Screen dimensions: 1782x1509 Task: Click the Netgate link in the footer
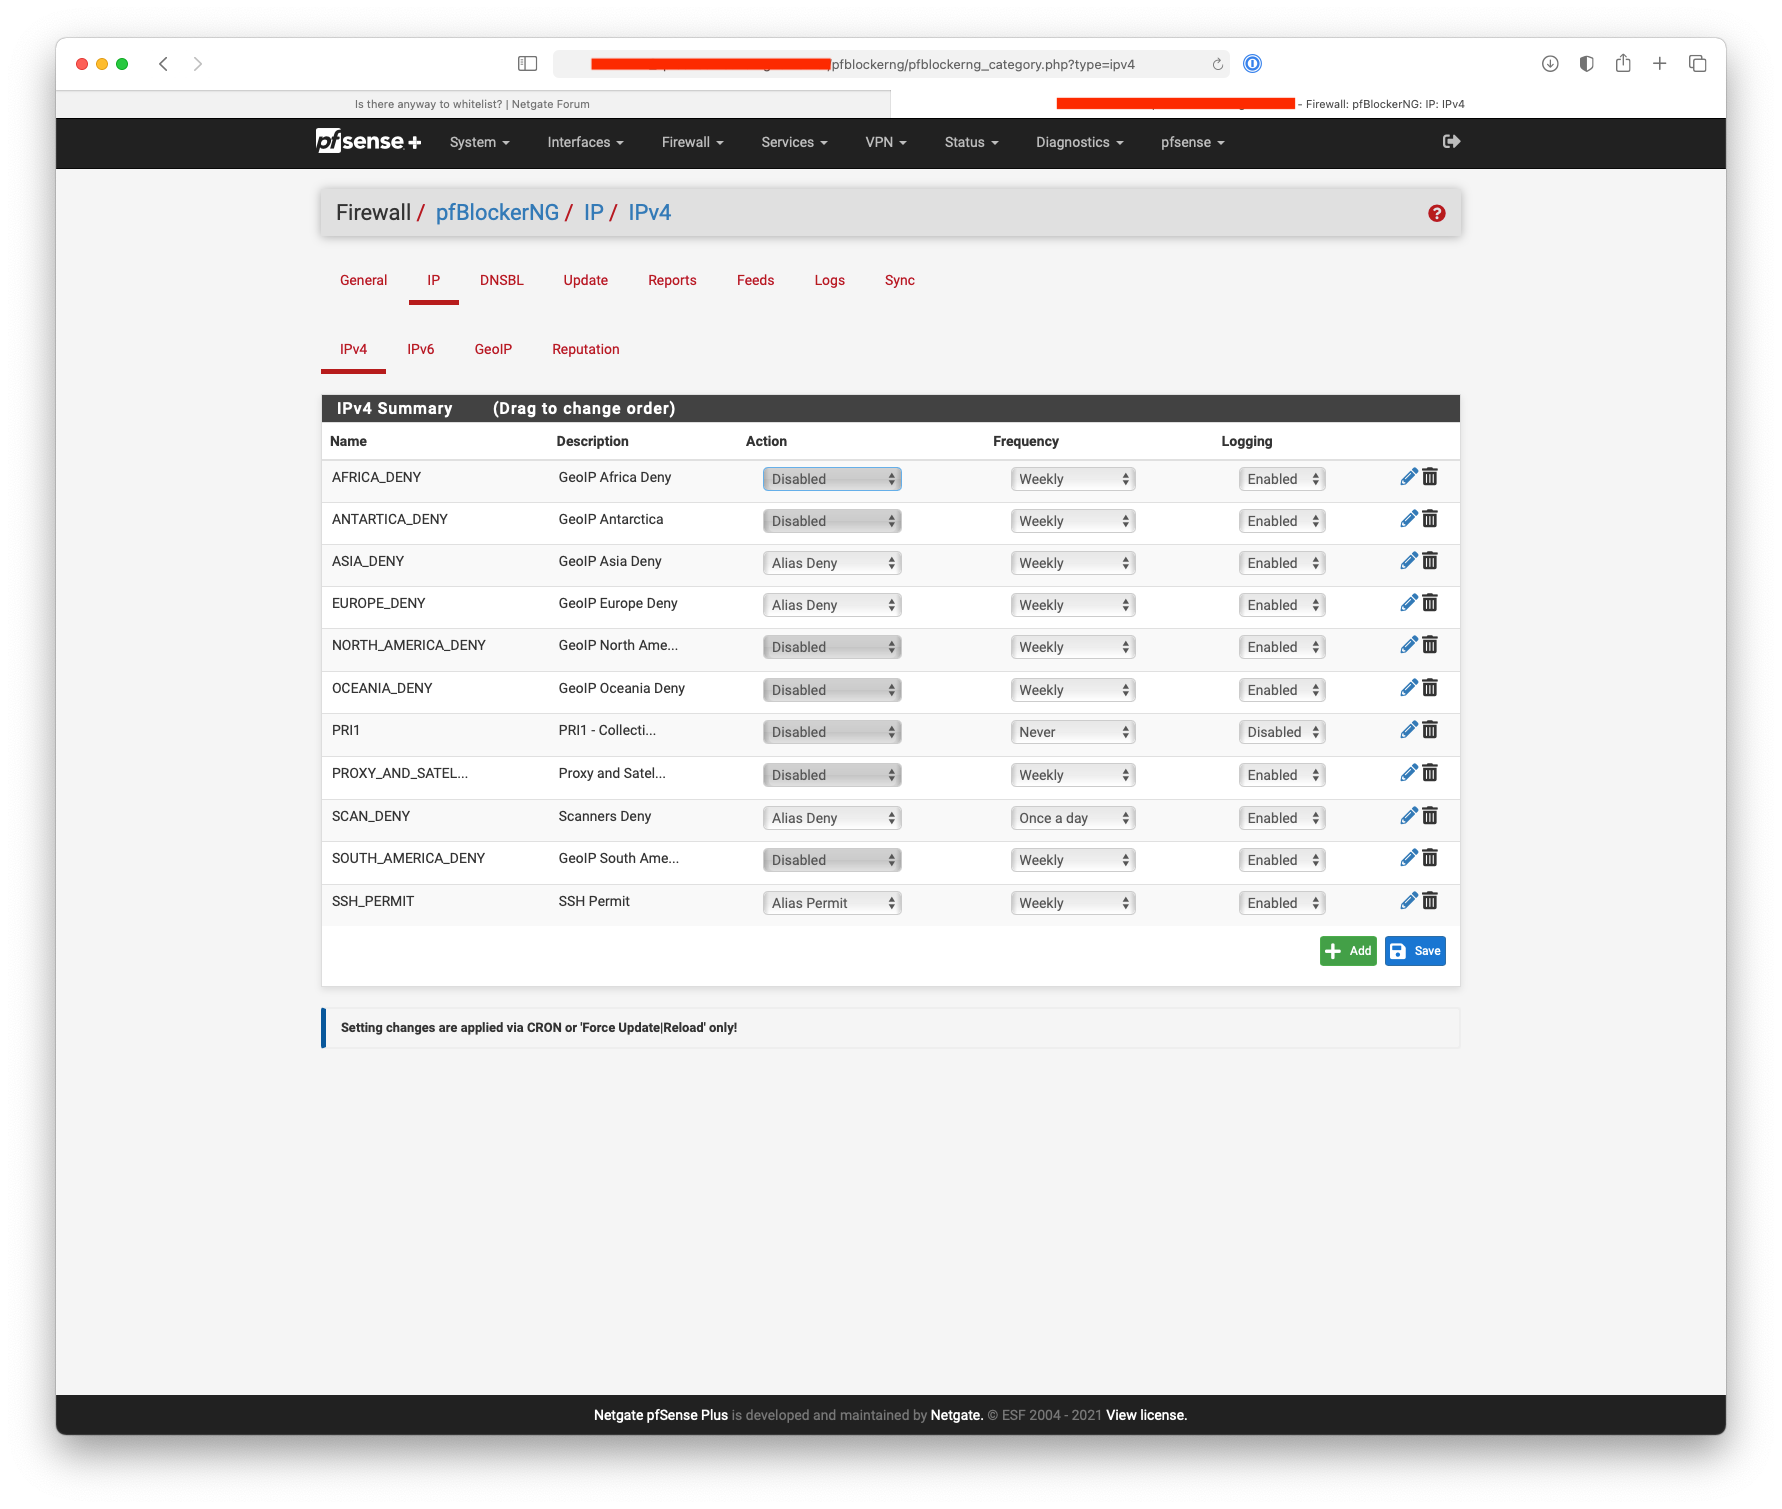956,1415
